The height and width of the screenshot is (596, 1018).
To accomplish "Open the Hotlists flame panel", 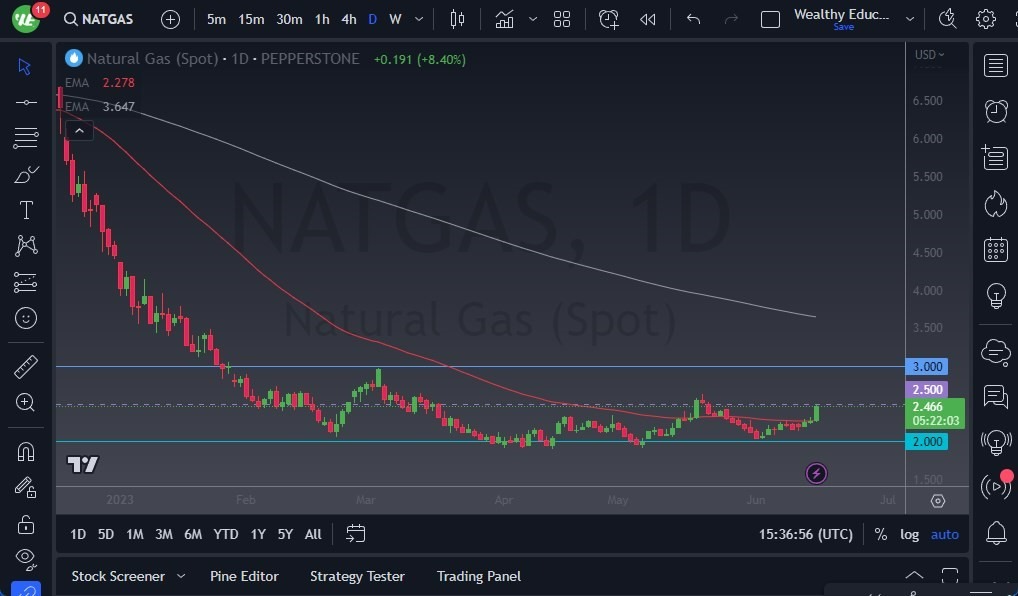I will click(x=995, y=204).
